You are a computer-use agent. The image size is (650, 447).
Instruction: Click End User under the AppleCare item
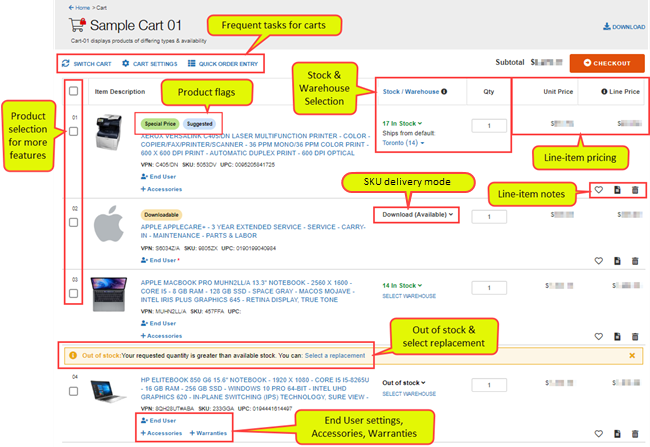click(160, 260)
